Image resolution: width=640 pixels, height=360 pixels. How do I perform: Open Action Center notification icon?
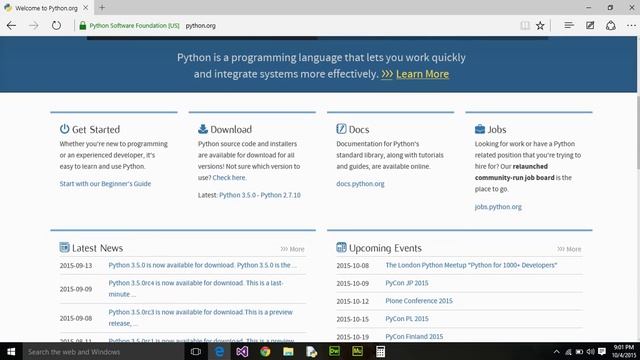pos(602,351)
